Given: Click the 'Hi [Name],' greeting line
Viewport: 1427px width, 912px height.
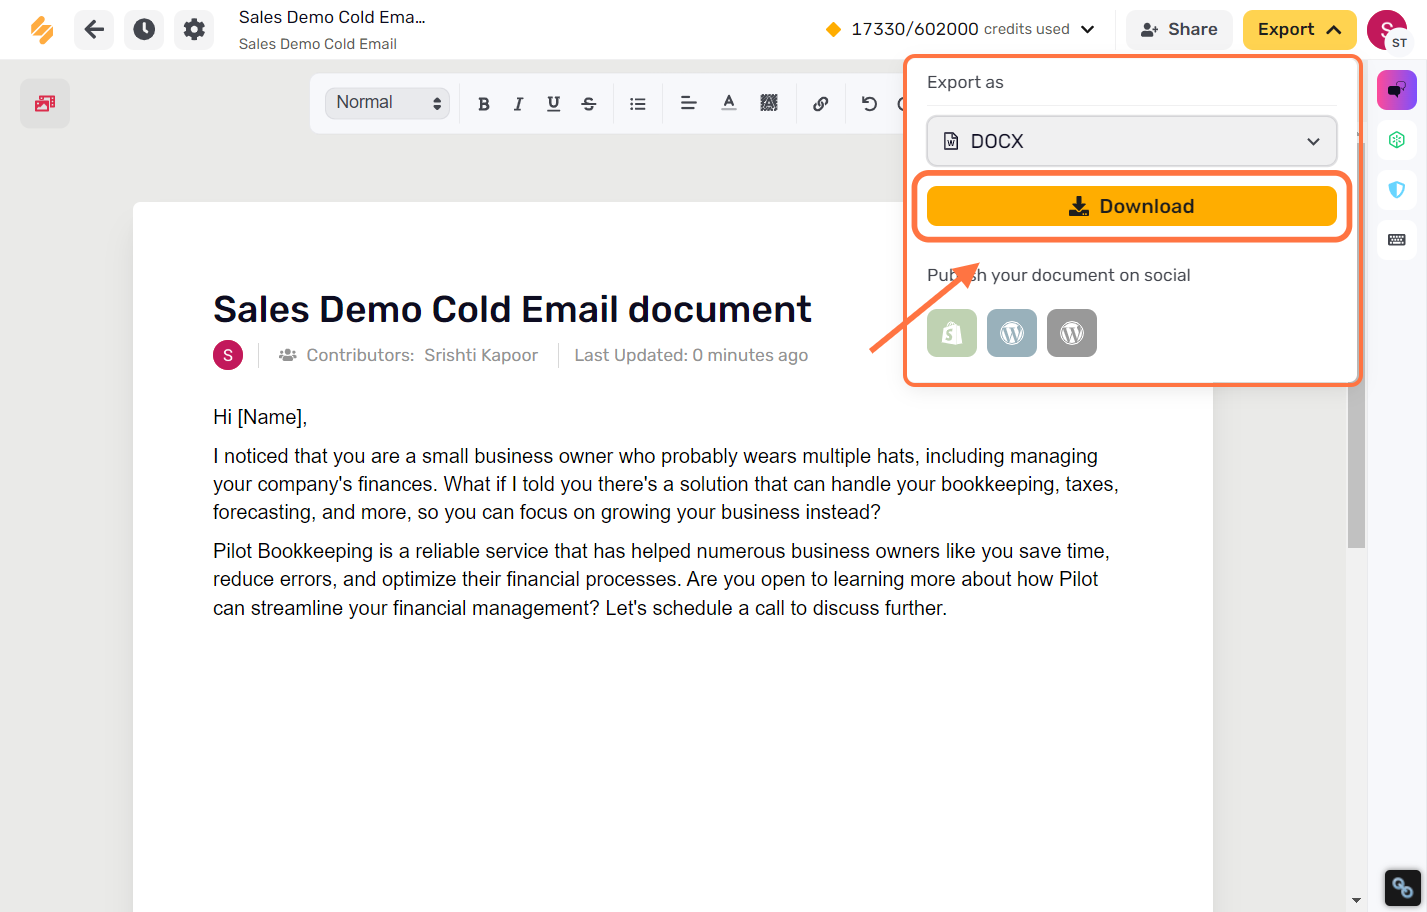Looking at the screenshot, I should click(260, 417).
